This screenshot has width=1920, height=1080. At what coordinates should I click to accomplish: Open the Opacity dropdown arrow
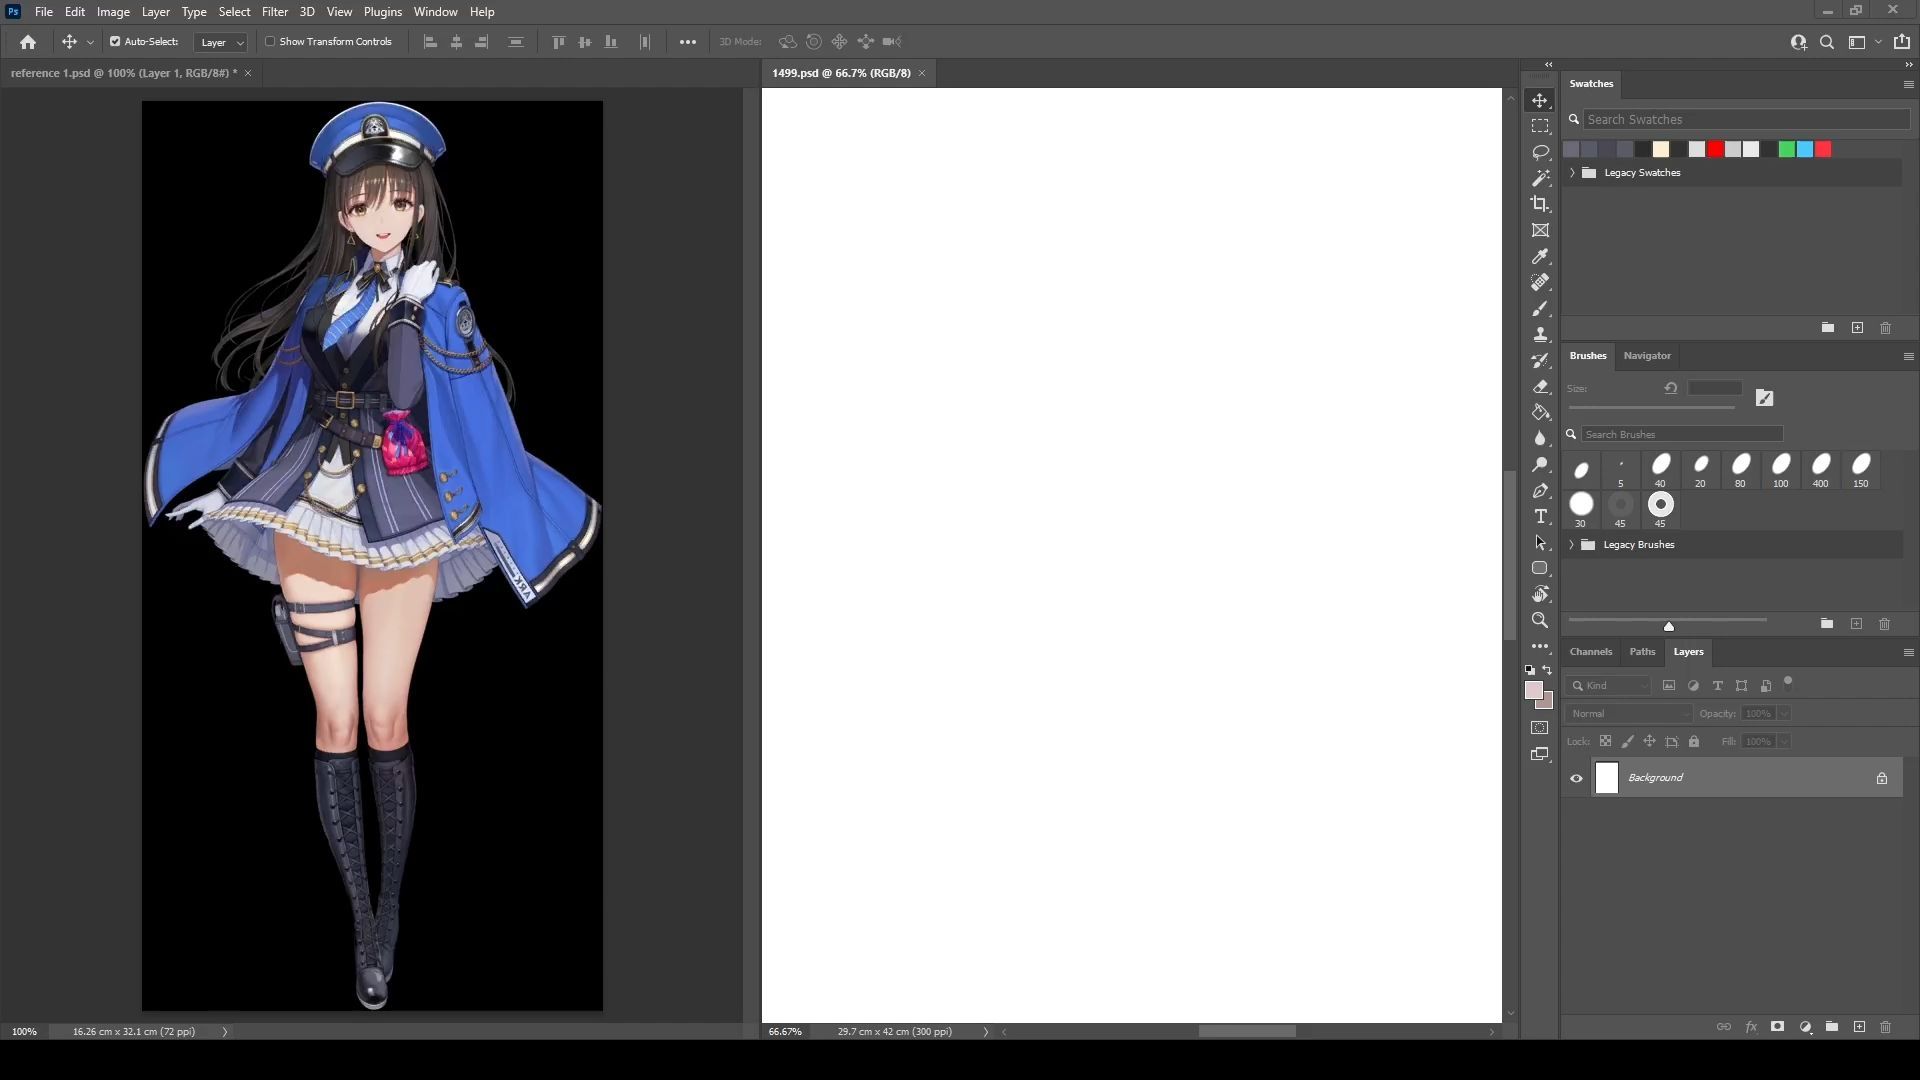pos(1784,714)
